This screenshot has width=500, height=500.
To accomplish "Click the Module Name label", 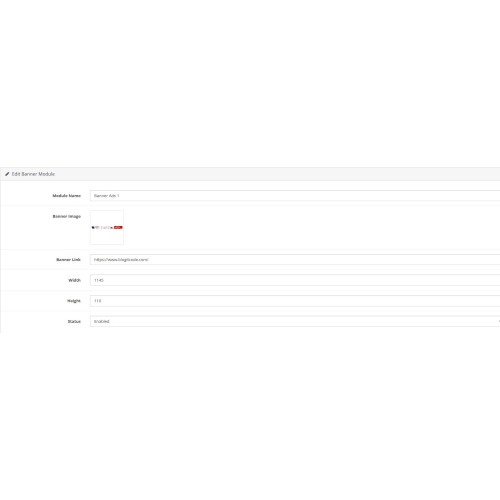I will point(67,196).
